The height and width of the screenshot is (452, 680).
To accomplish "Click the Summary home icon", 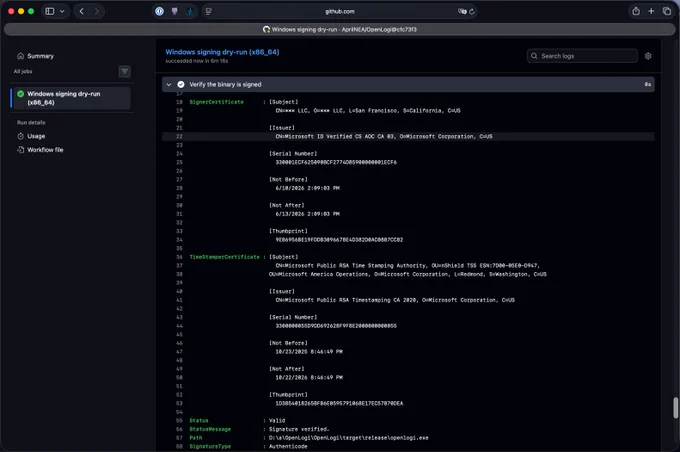I will point(20,56).
